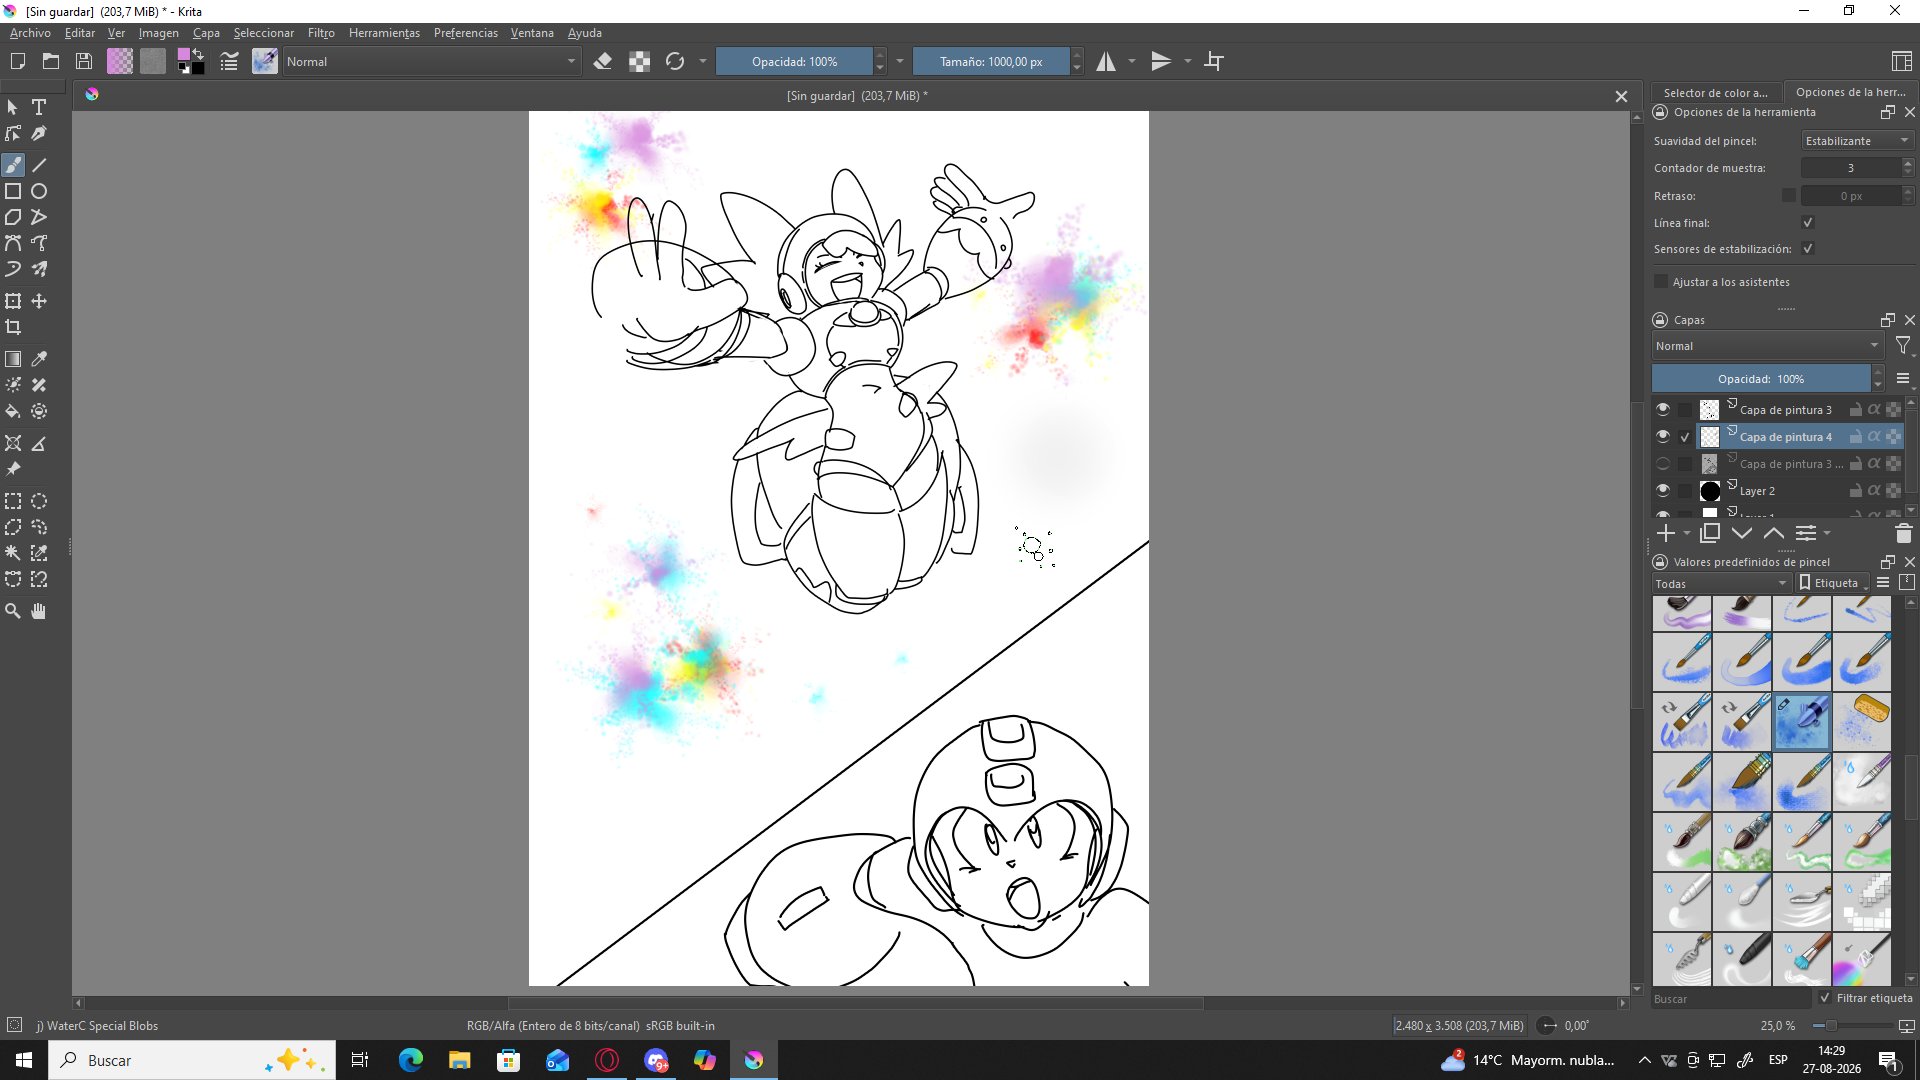Choose the Pan hand tool
The image size is (1920, 1080).
tap(39, 611)
